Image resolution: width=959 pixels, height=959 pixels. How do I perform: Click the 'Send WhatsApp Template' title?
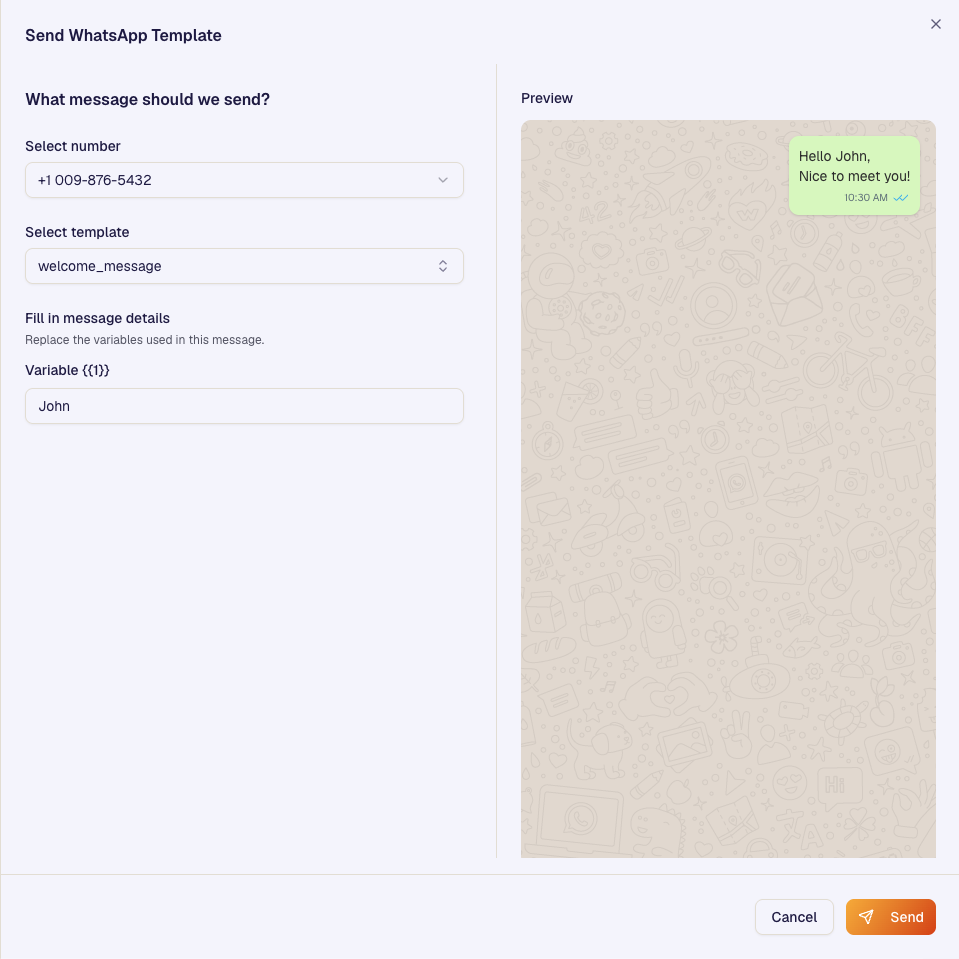coord(123,35)
